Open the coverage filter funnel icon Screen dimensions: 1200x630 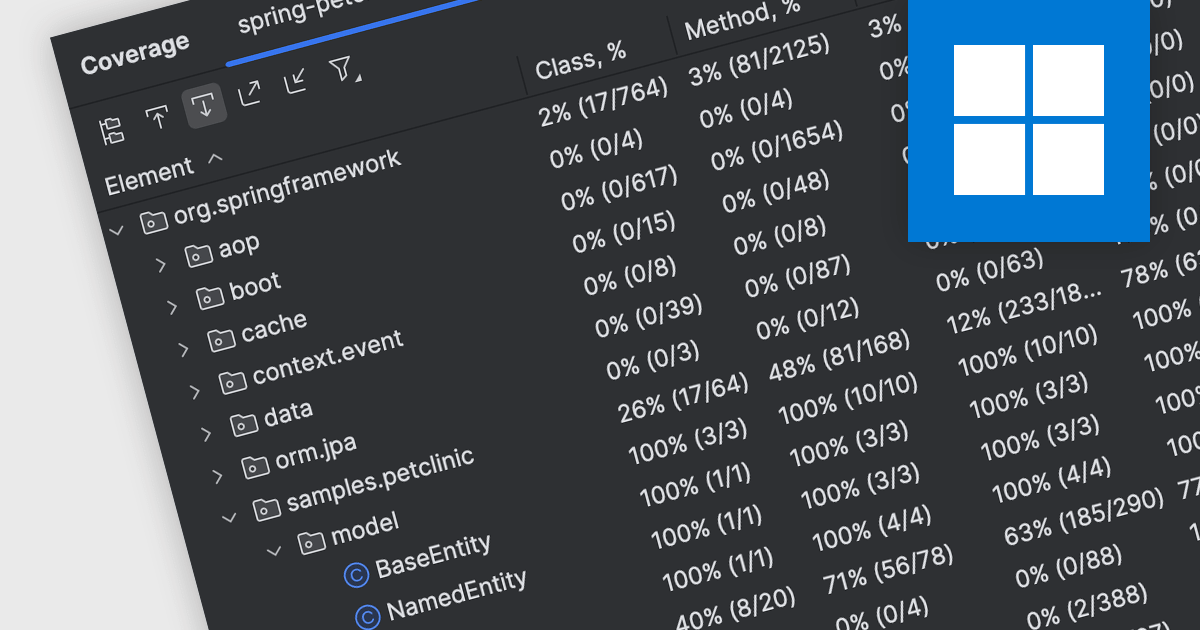340,70
